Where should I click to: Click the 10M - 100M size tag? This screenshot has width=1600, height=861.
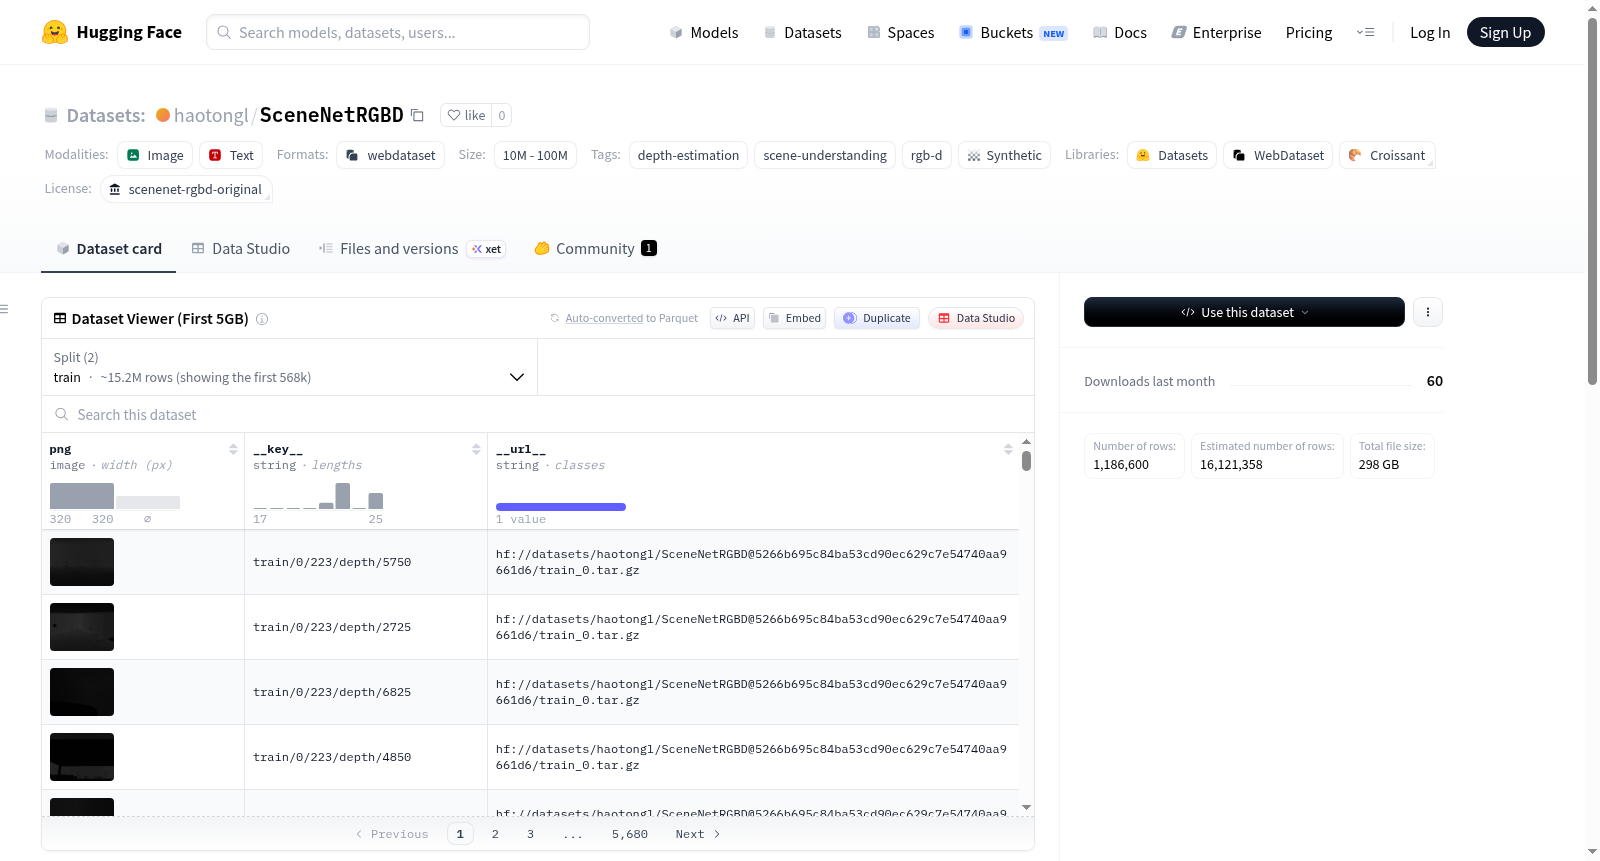pos(535,155)
